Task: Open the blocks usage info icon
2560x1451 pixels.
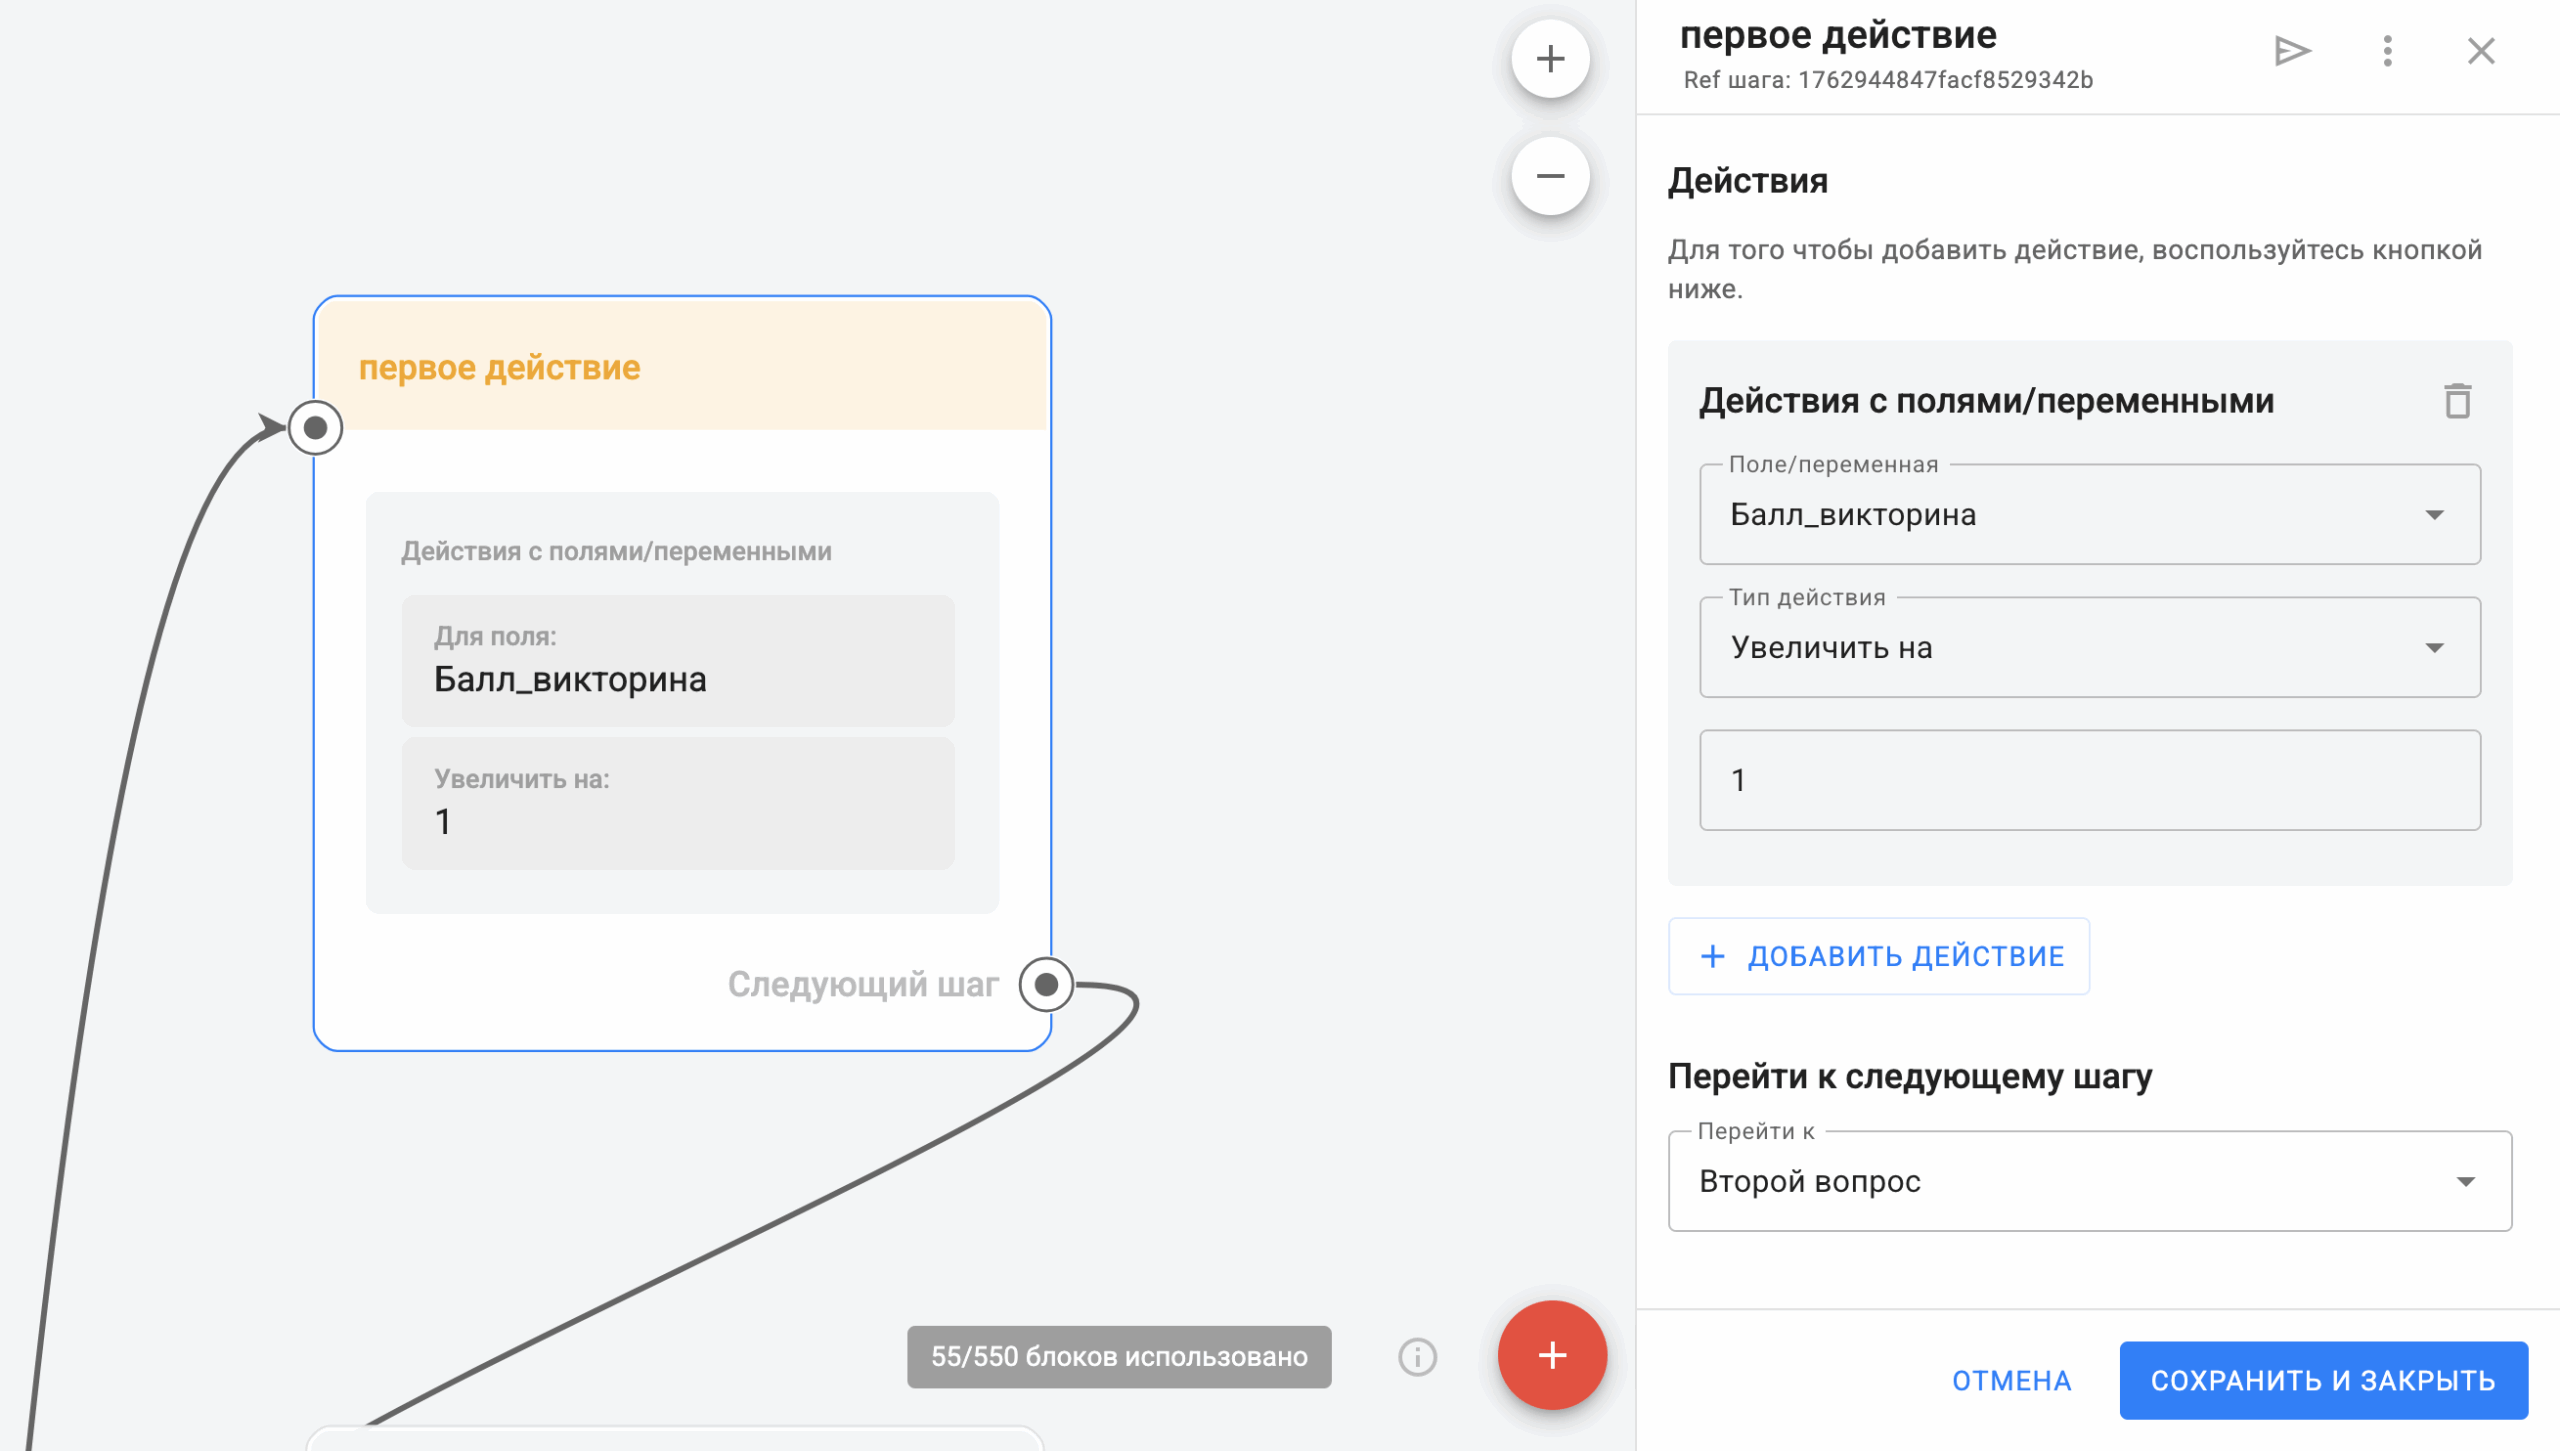Action: tap(1417, 1357)
